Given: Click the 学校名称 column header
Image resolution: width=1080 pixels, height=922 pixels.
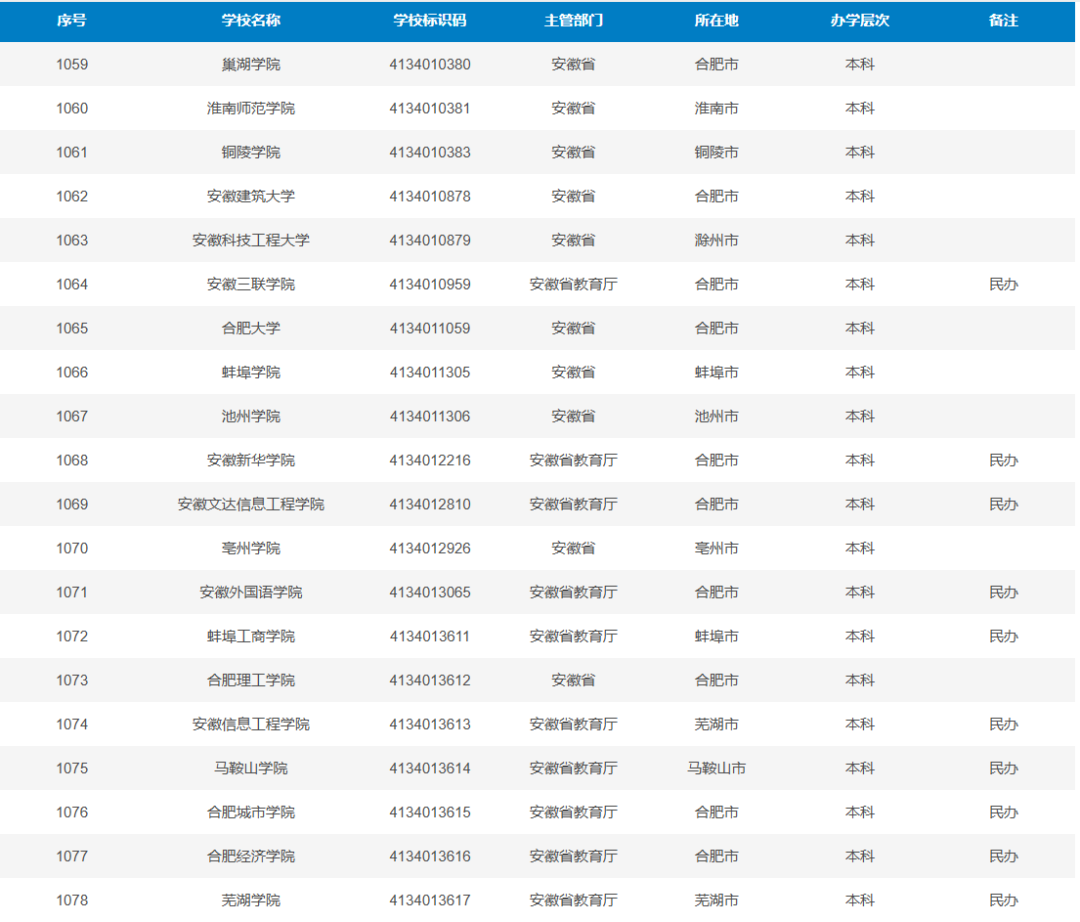Looking at the screenshot, I should pos(251,21).
